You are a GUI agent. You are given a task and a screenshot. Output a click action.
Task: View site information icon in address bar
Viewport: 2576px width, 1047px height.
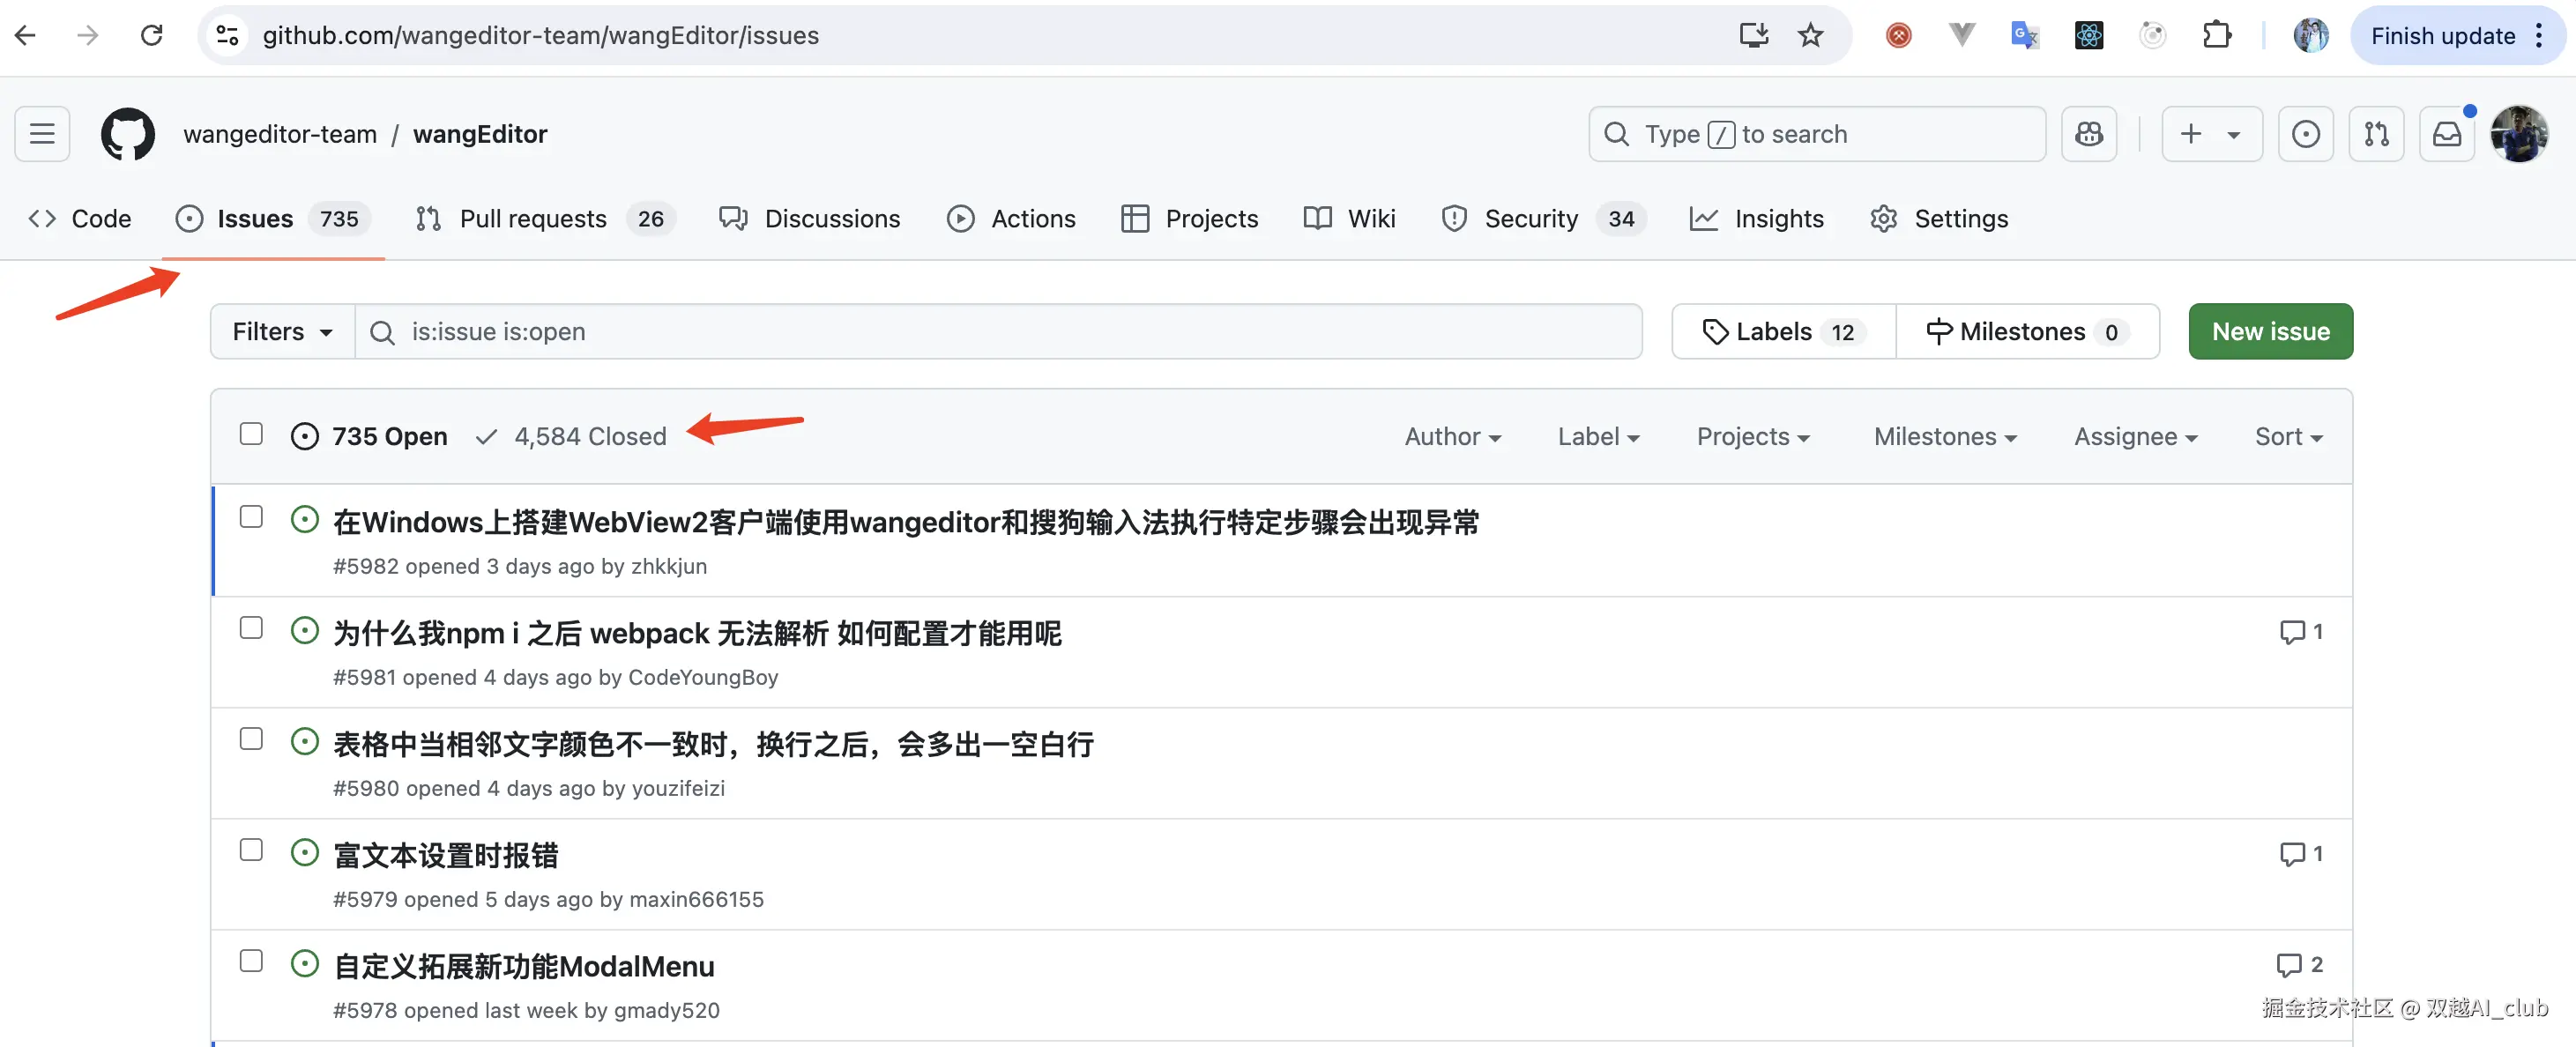pos(228,36)
